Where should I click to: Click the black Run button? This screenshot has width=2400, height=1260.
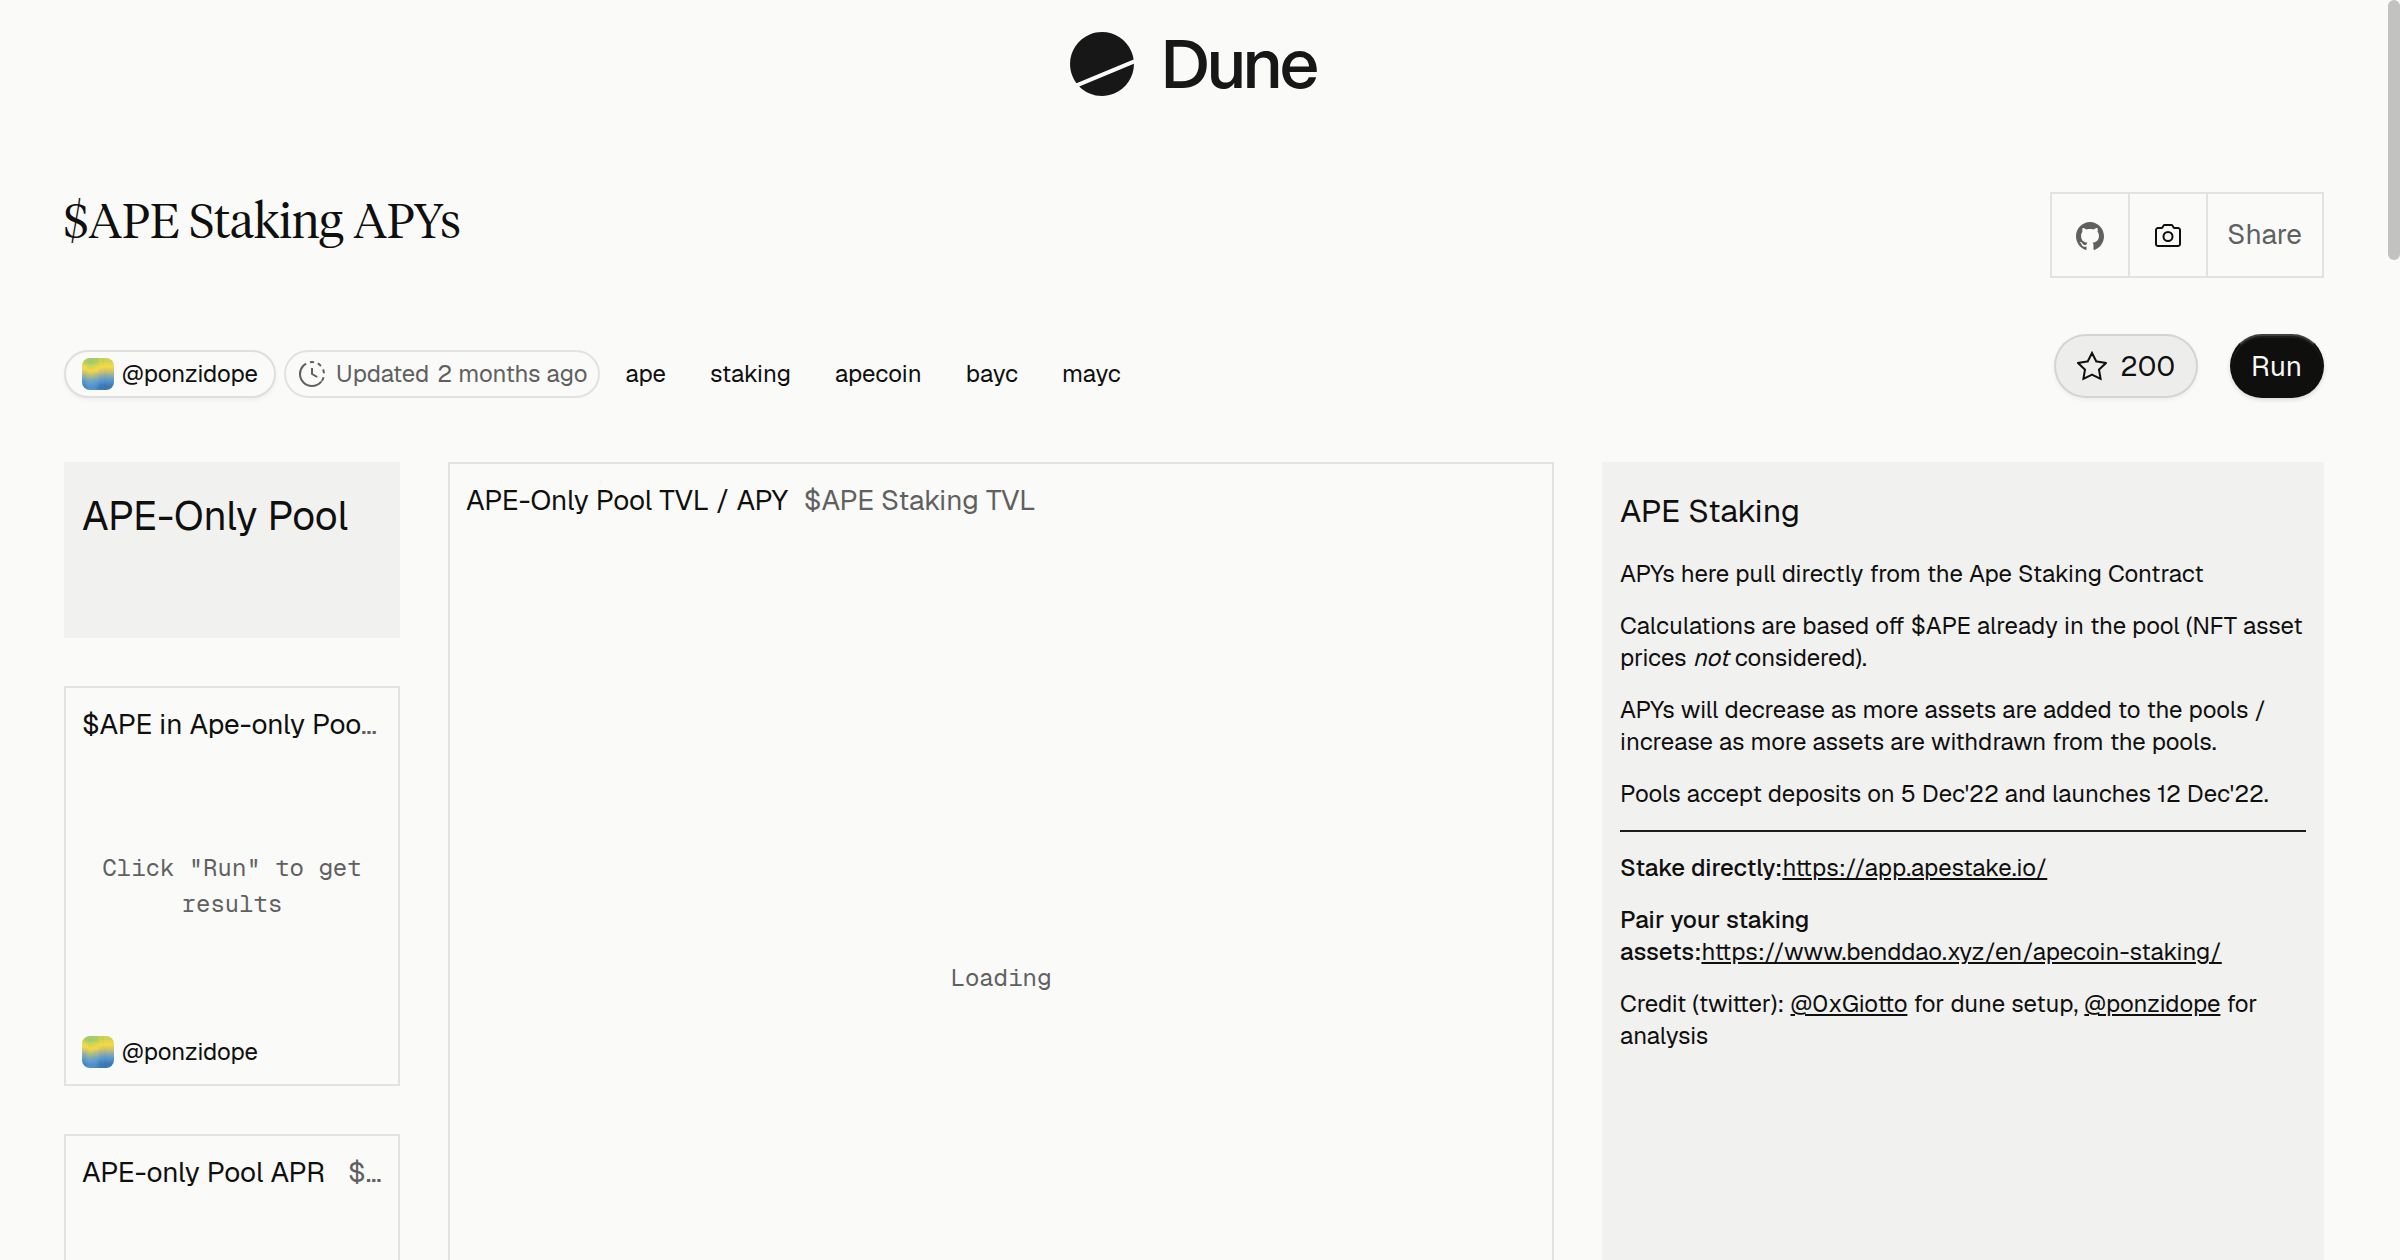pyautogui.click(x=2276, y=366)
